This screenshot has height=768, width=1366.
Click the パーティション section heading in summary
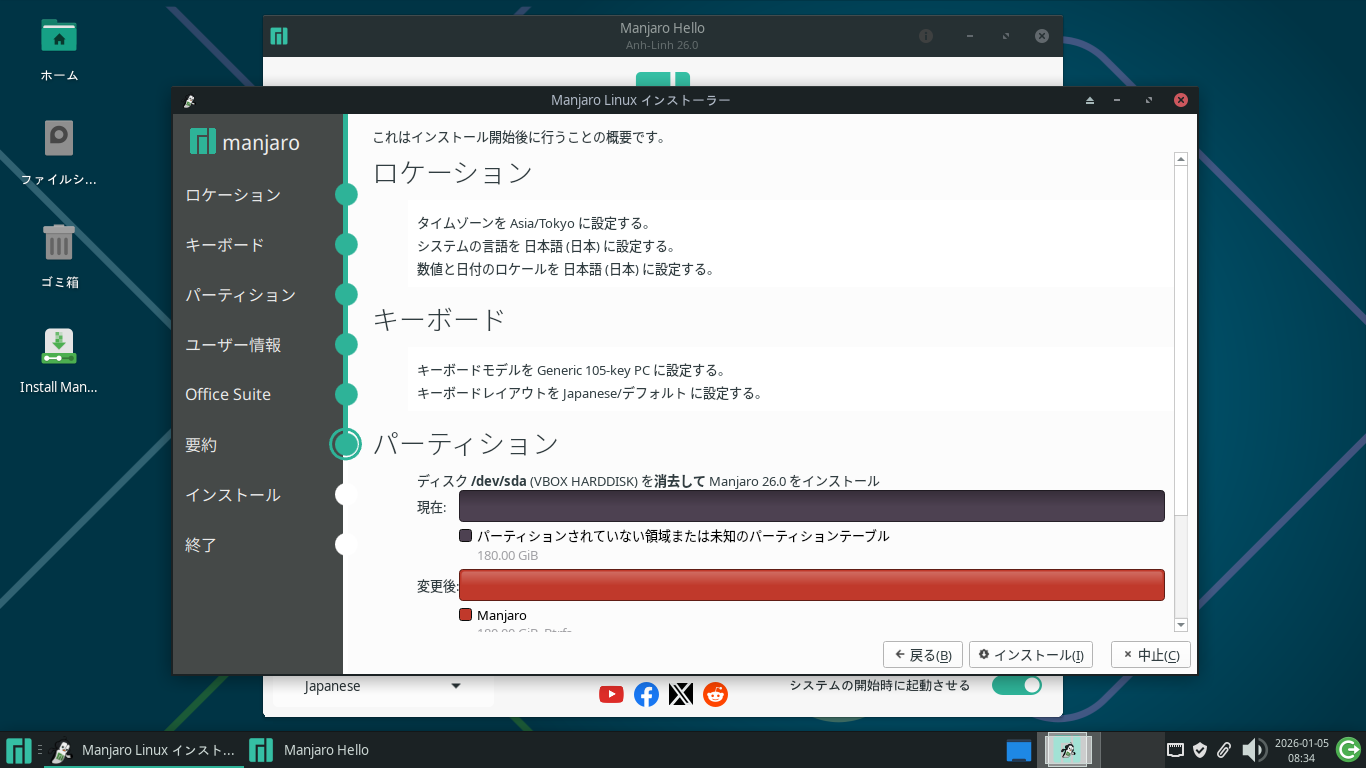pyautogui.click(x=466, y=444)
